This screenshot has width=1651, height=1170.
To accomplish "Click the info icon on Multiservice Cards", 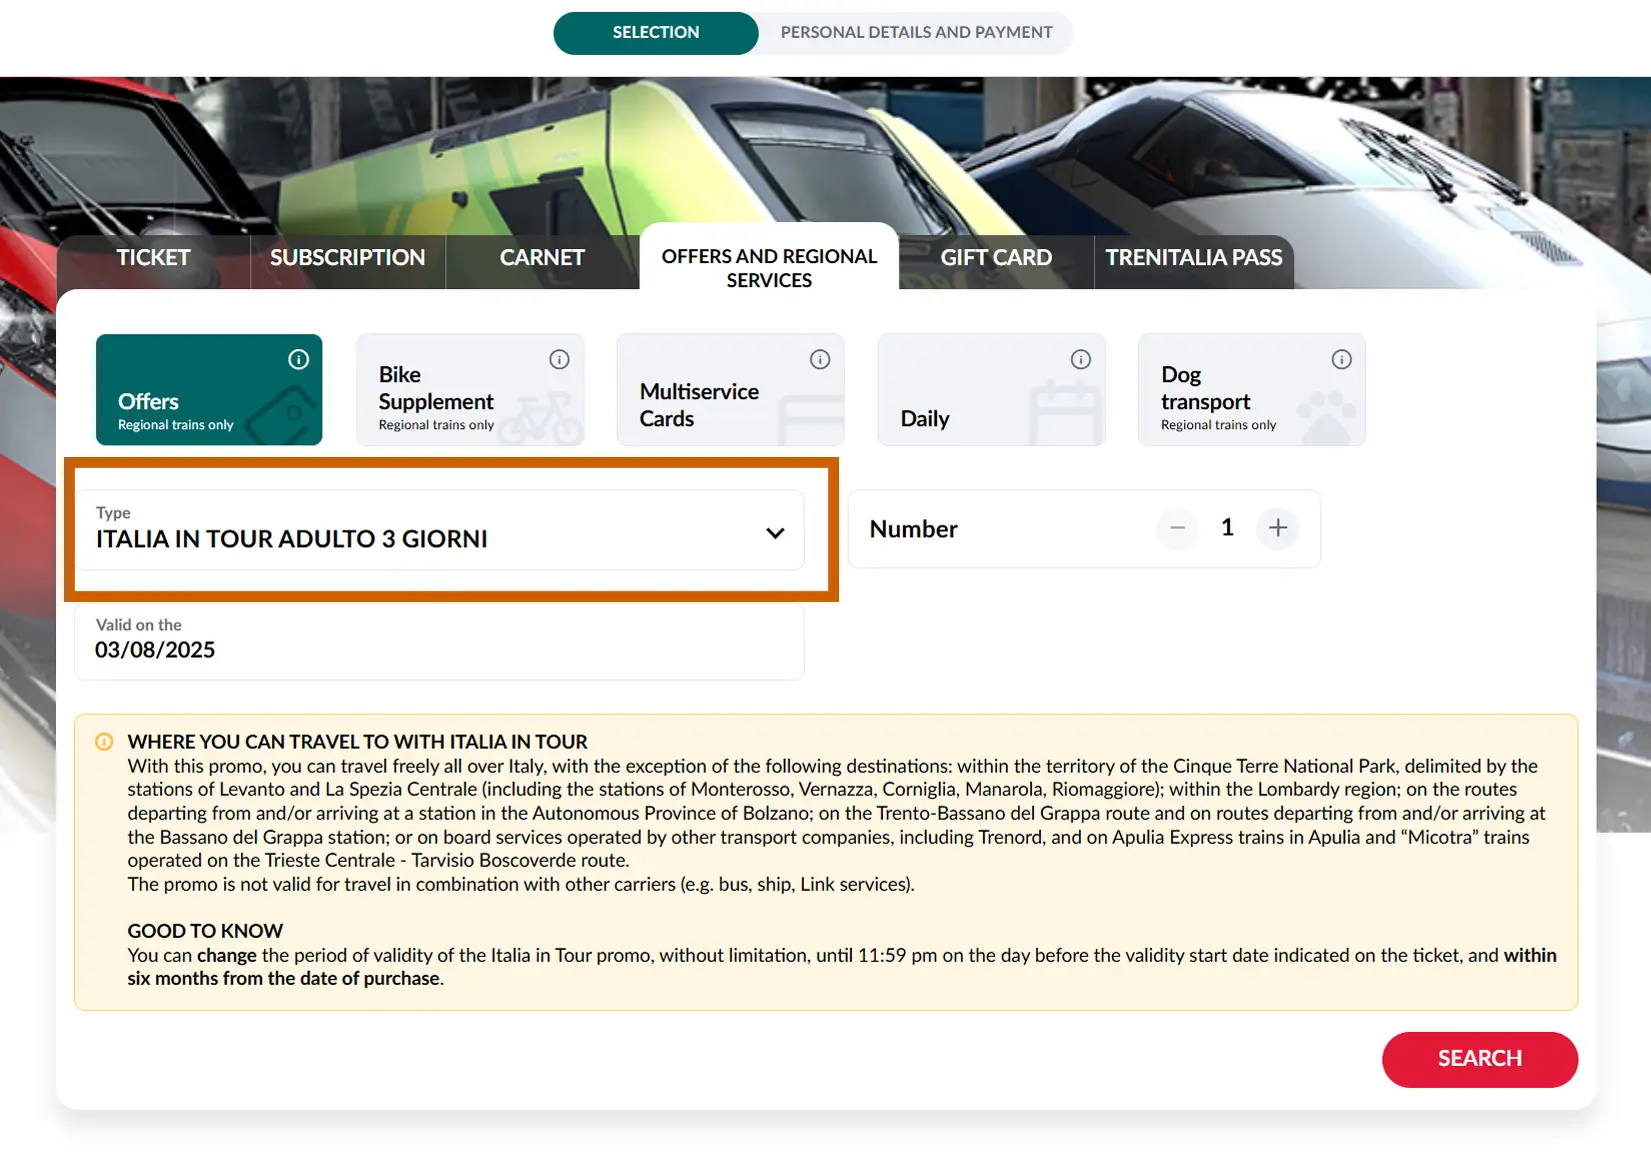I will coord(820,359).
